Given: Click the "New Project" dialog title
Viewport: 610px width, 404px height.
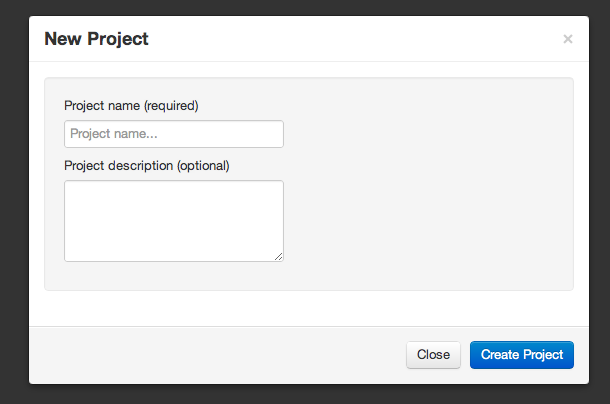Looking at the screenshot, I should [x=96, y=39].
